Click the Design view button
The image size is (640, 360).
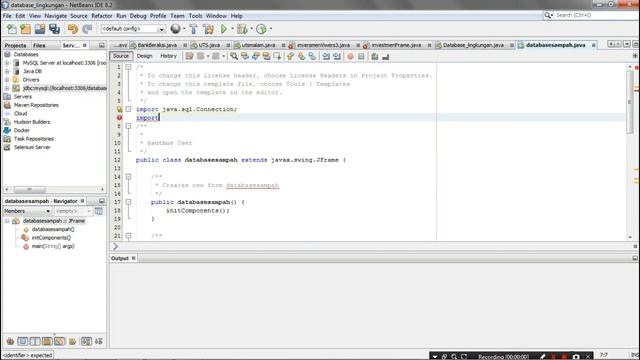click(x=144, y=56)
